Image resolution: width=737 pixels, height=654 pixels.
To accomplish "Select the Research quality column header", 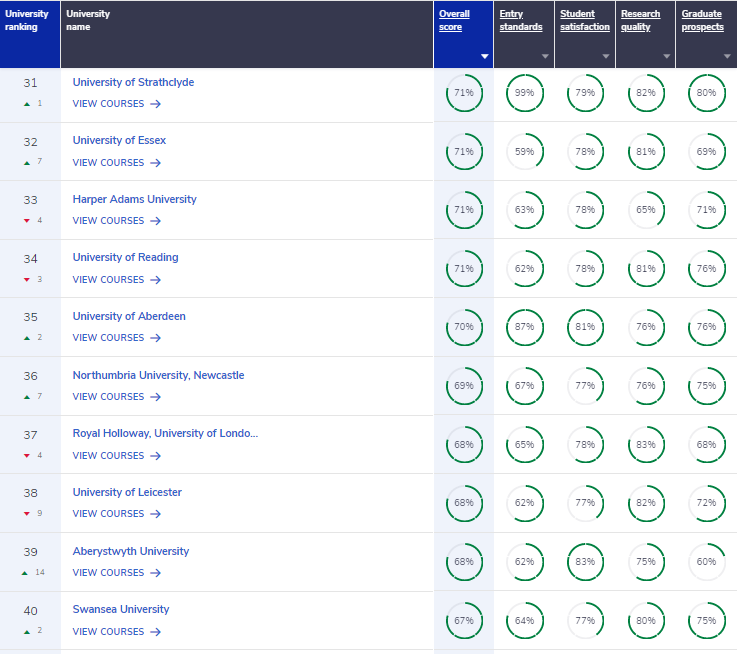I will [x=641, y=21].
